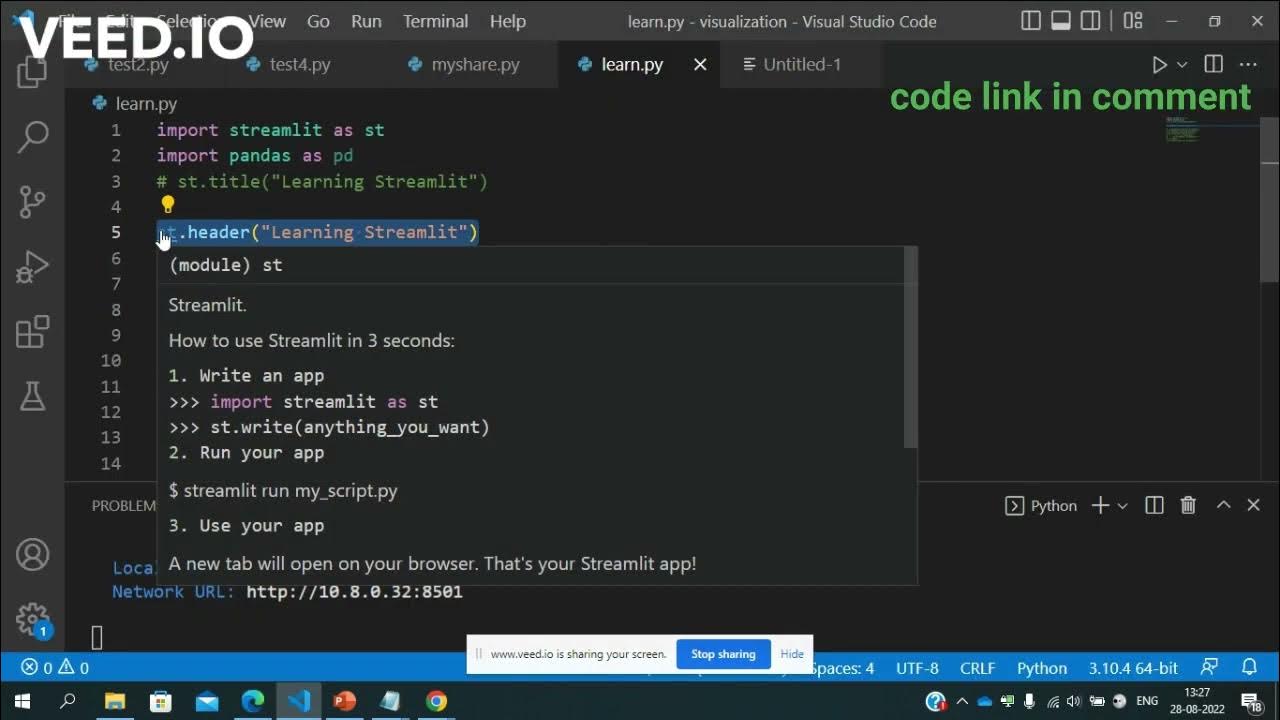The height and width of the screenshot is (720, 1280).
Task: Open the Run menu
Action: pos(366,21)
